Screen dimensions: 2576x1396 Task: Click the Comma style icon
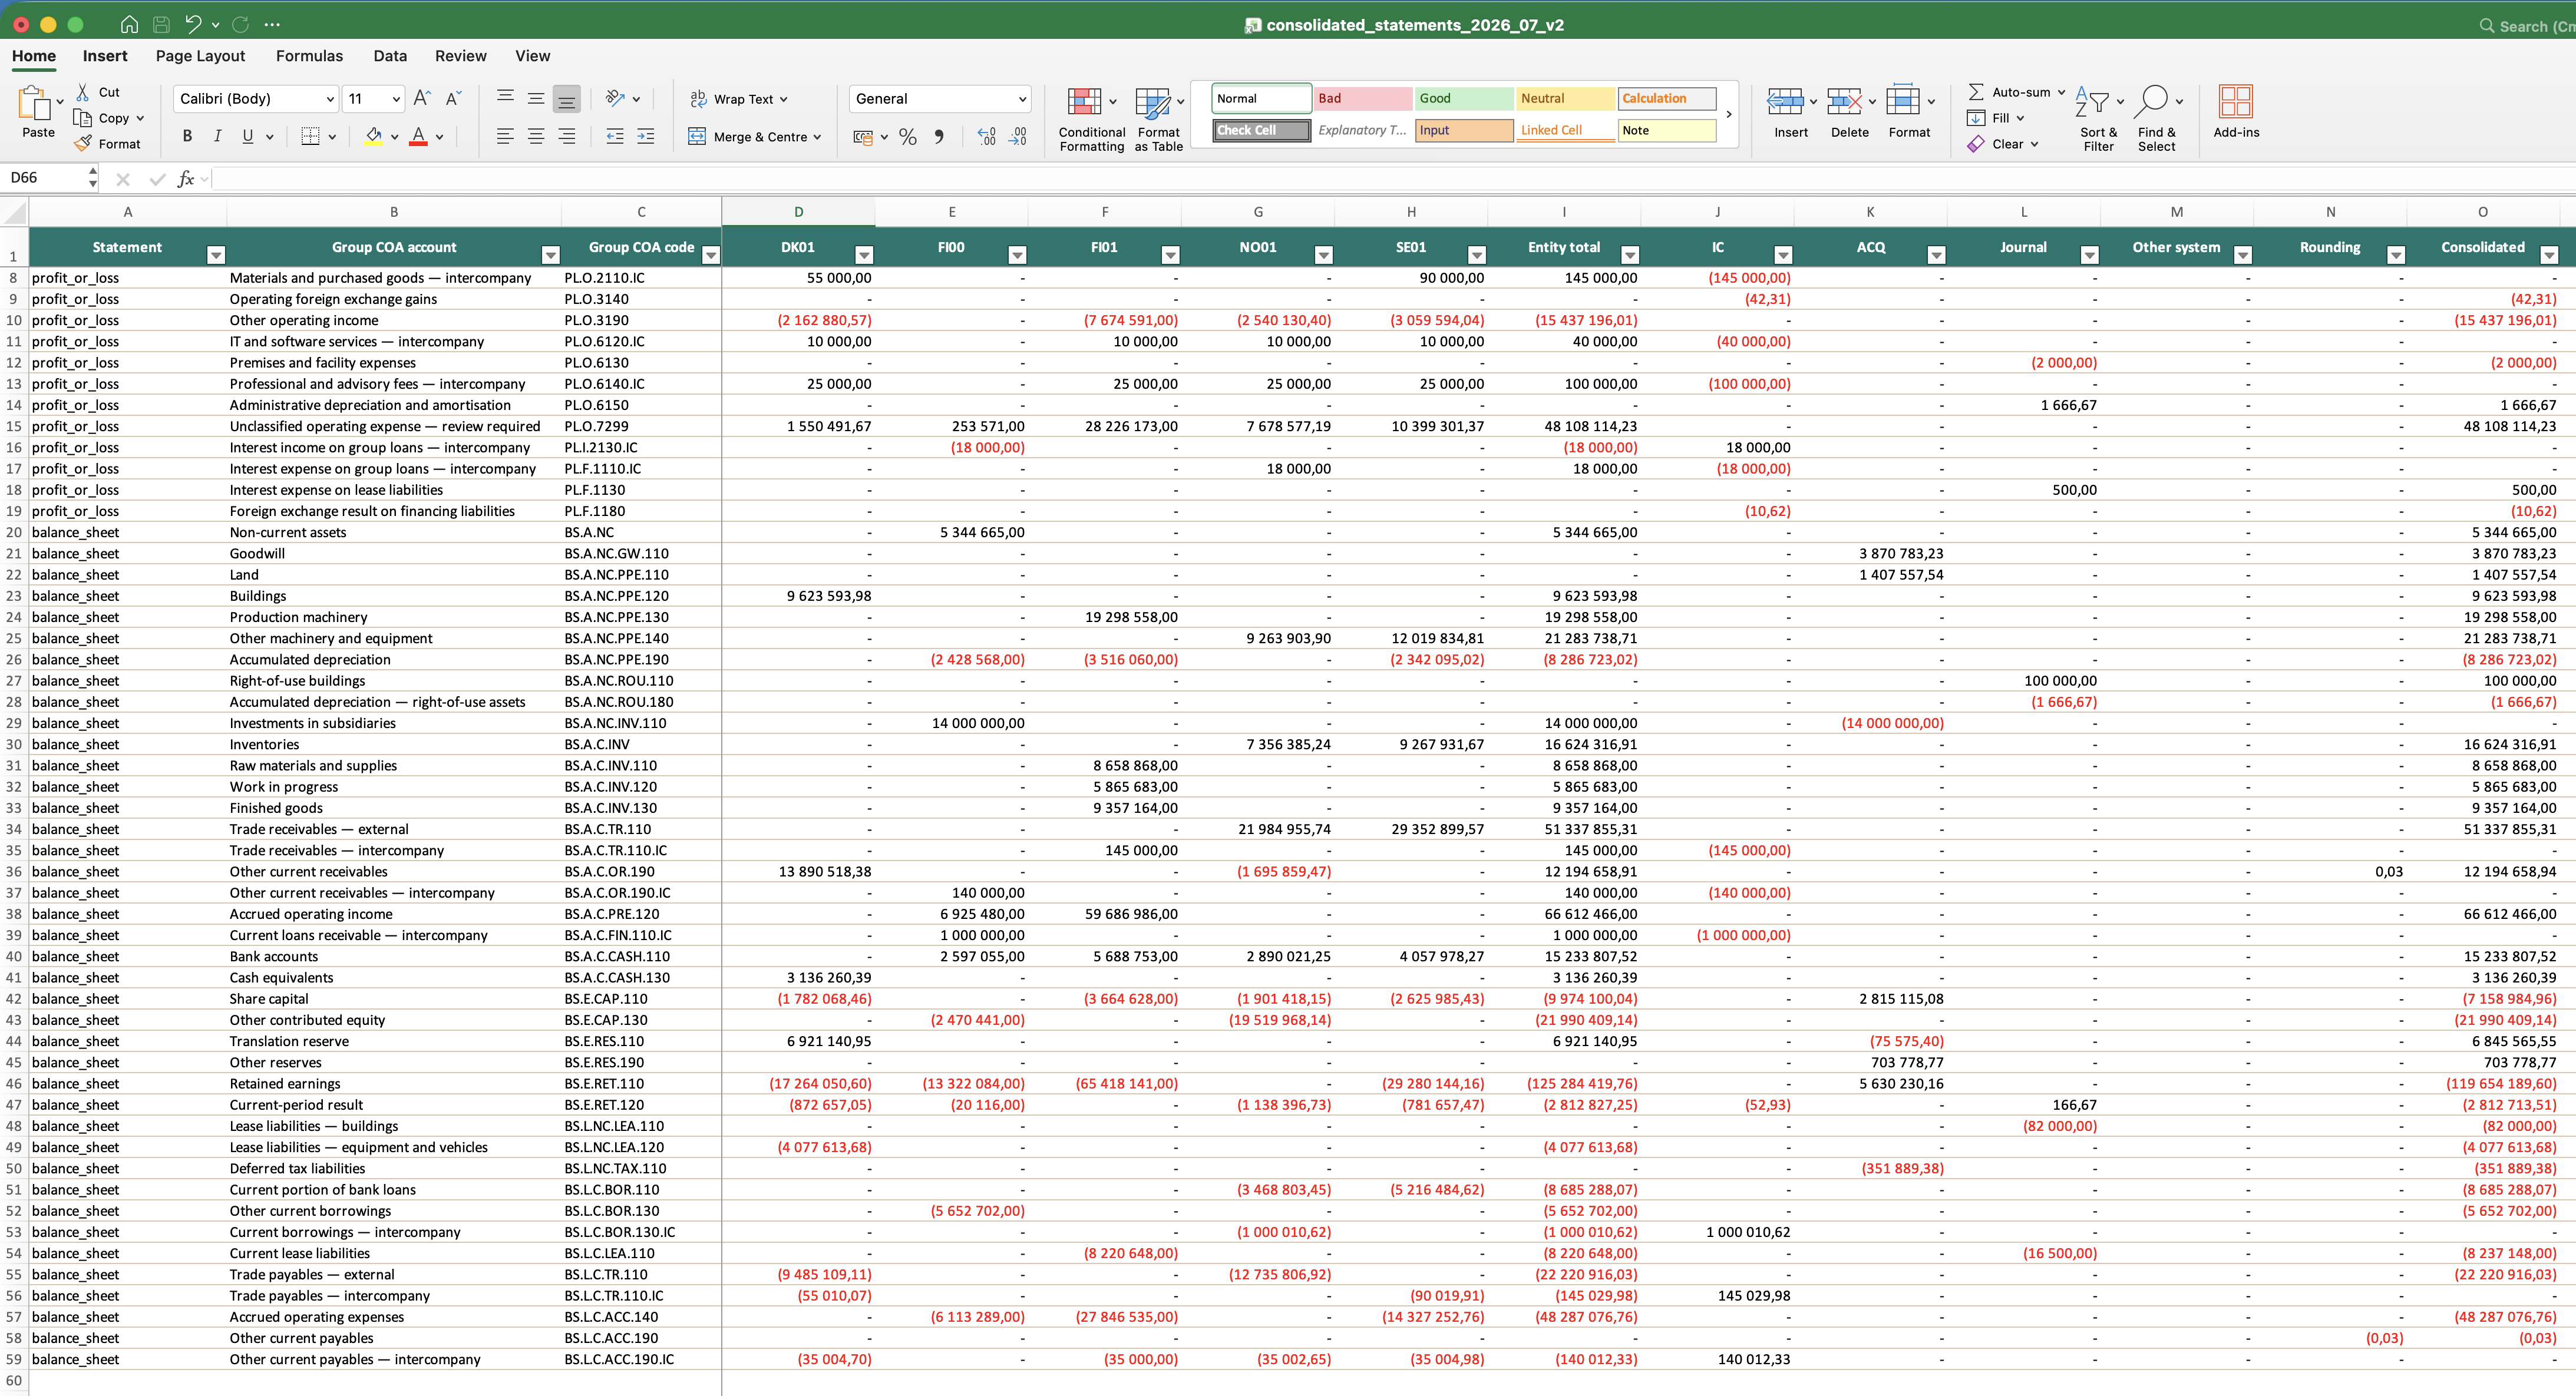point(939,136)
